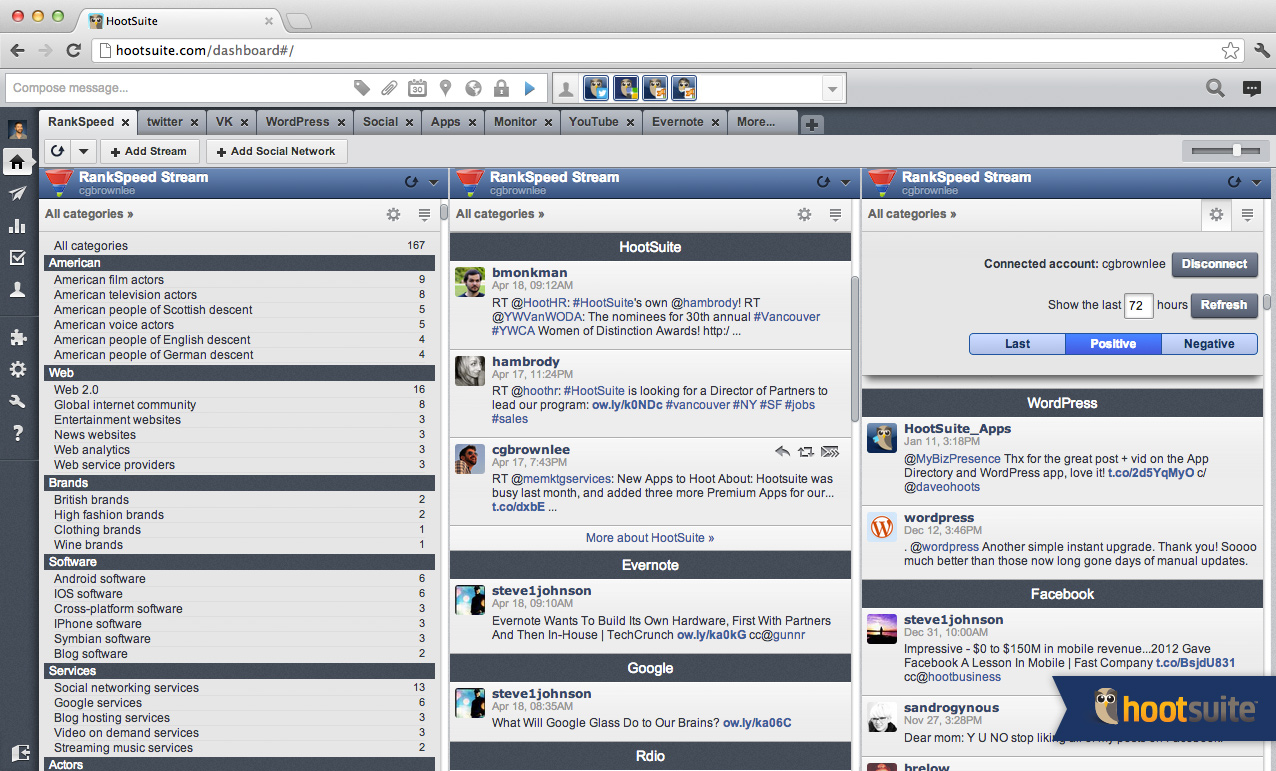Screen dimensions: 1276x771
Task: Open the Chrome wrench menu icon
Action: pos(1261,50)
